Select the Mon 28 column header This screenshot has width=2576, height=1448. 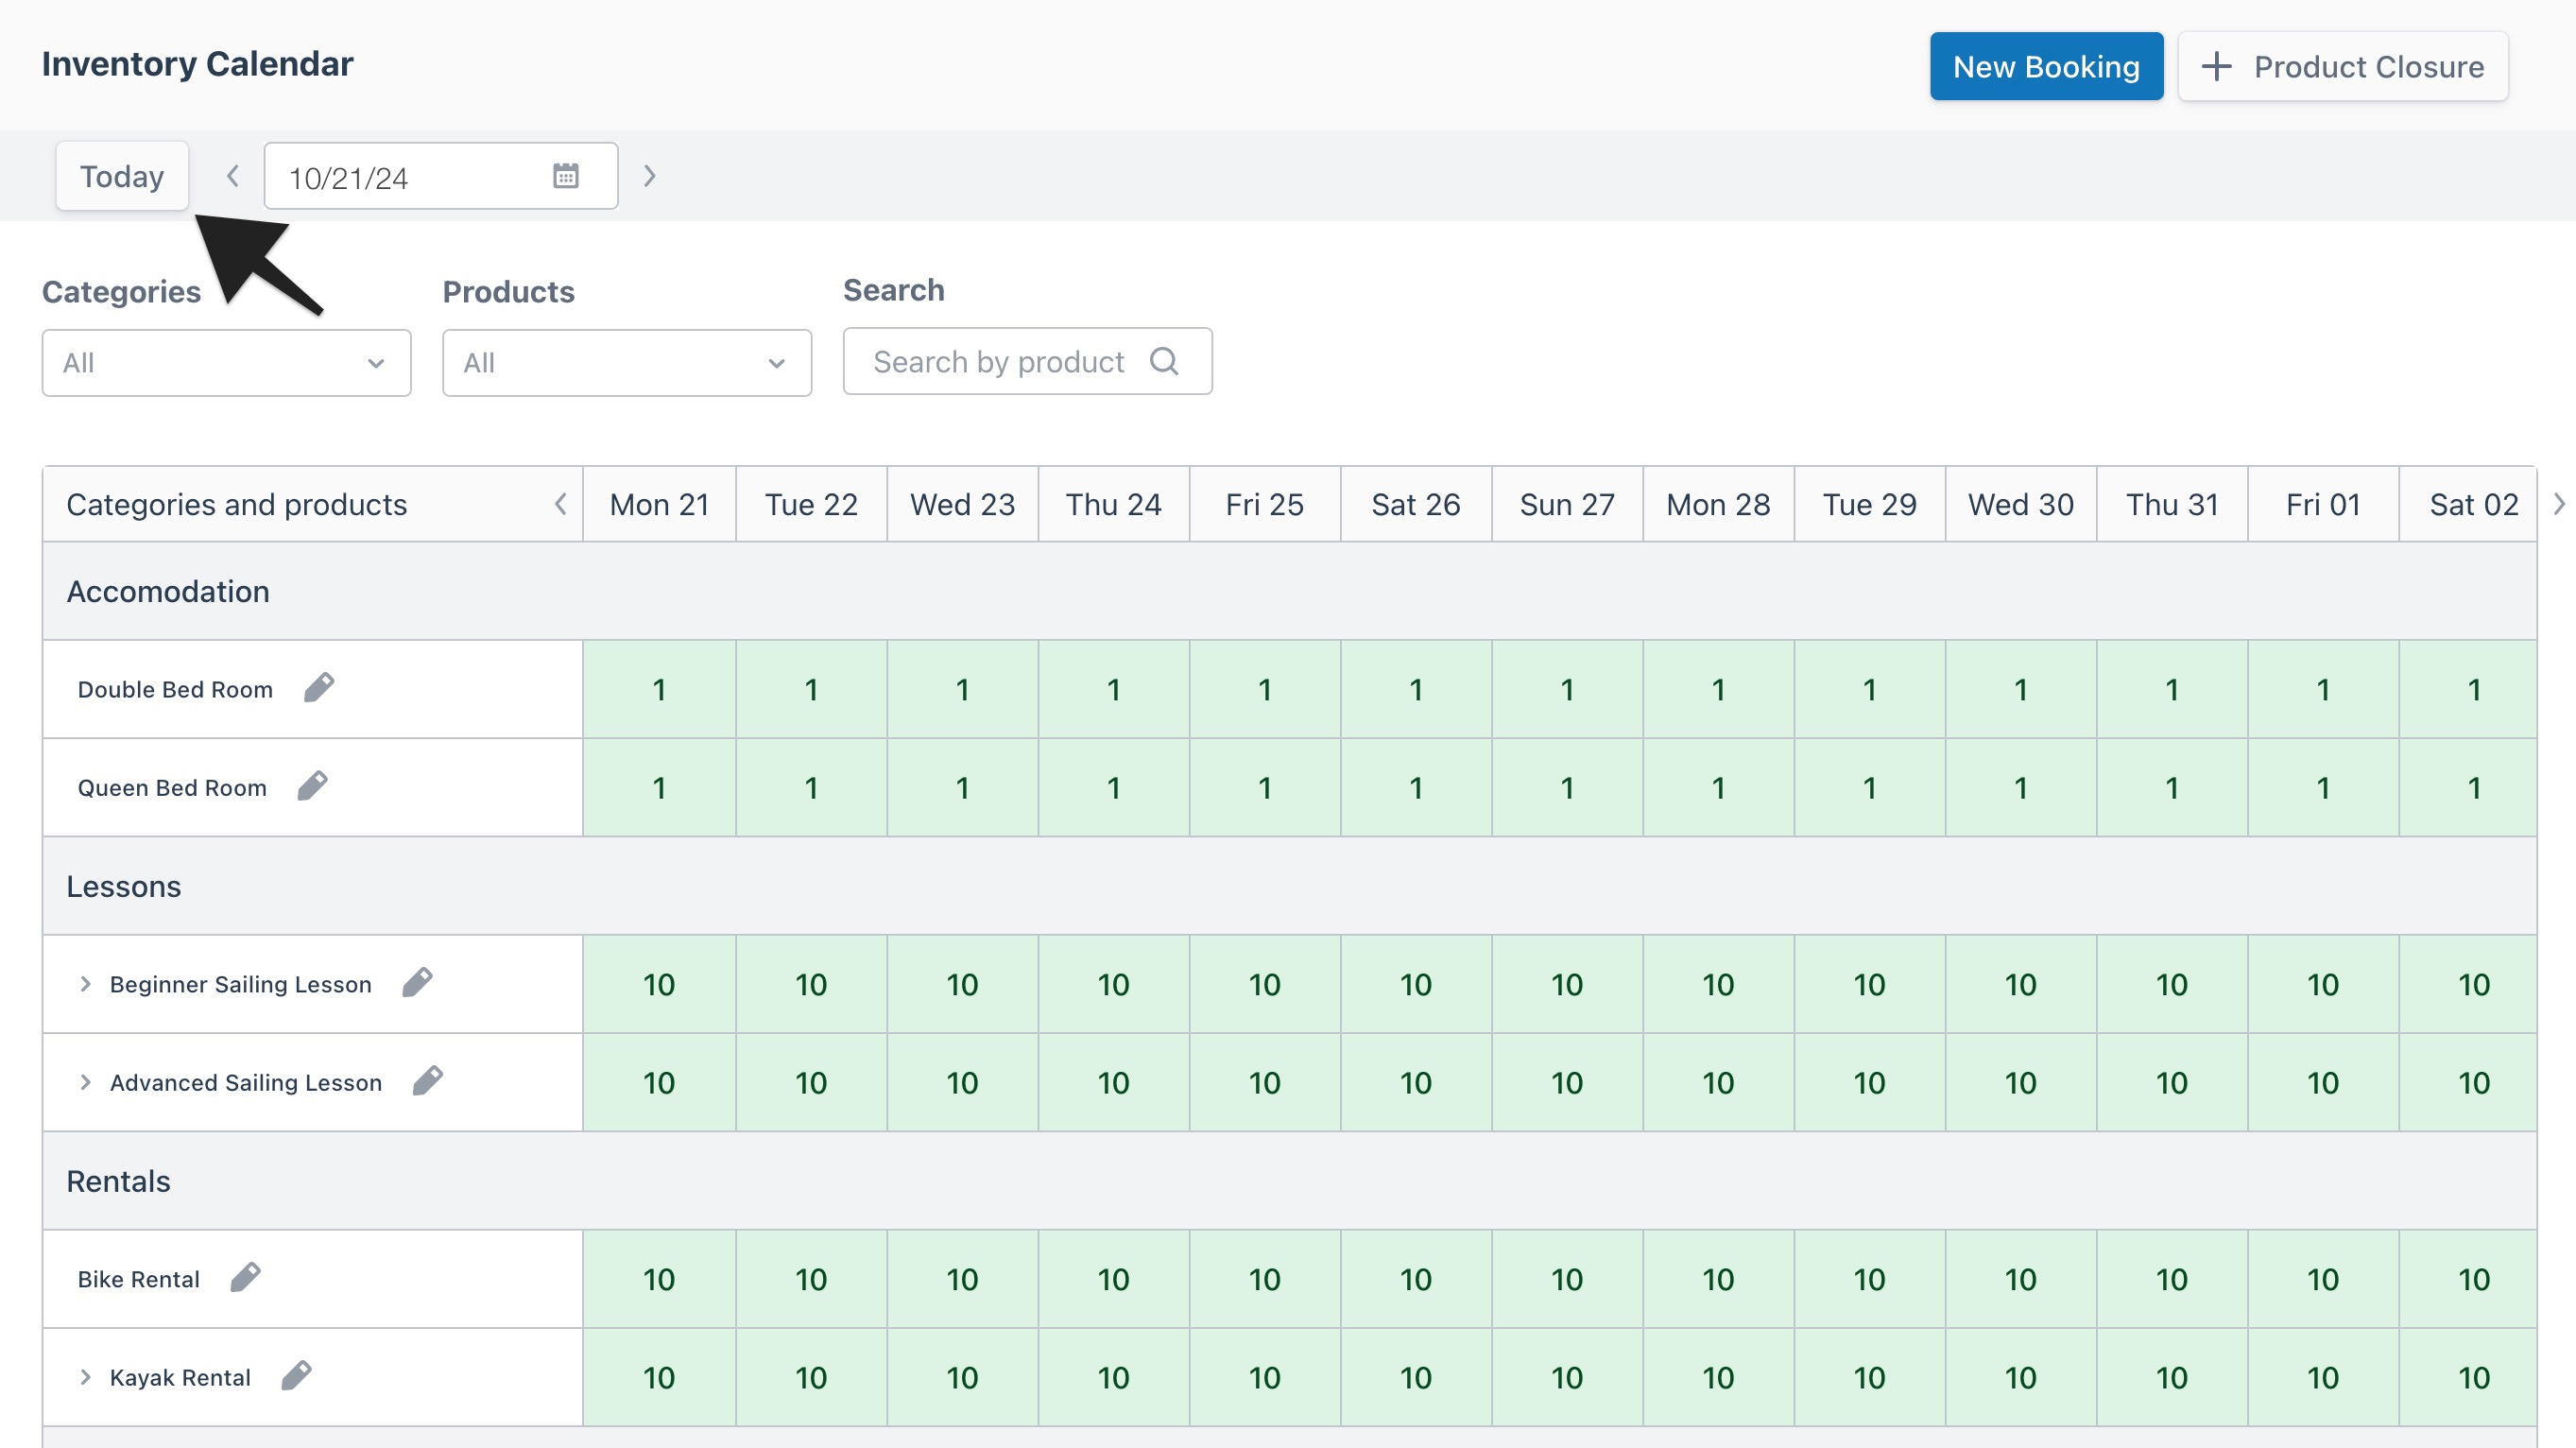coord(1718,504)
